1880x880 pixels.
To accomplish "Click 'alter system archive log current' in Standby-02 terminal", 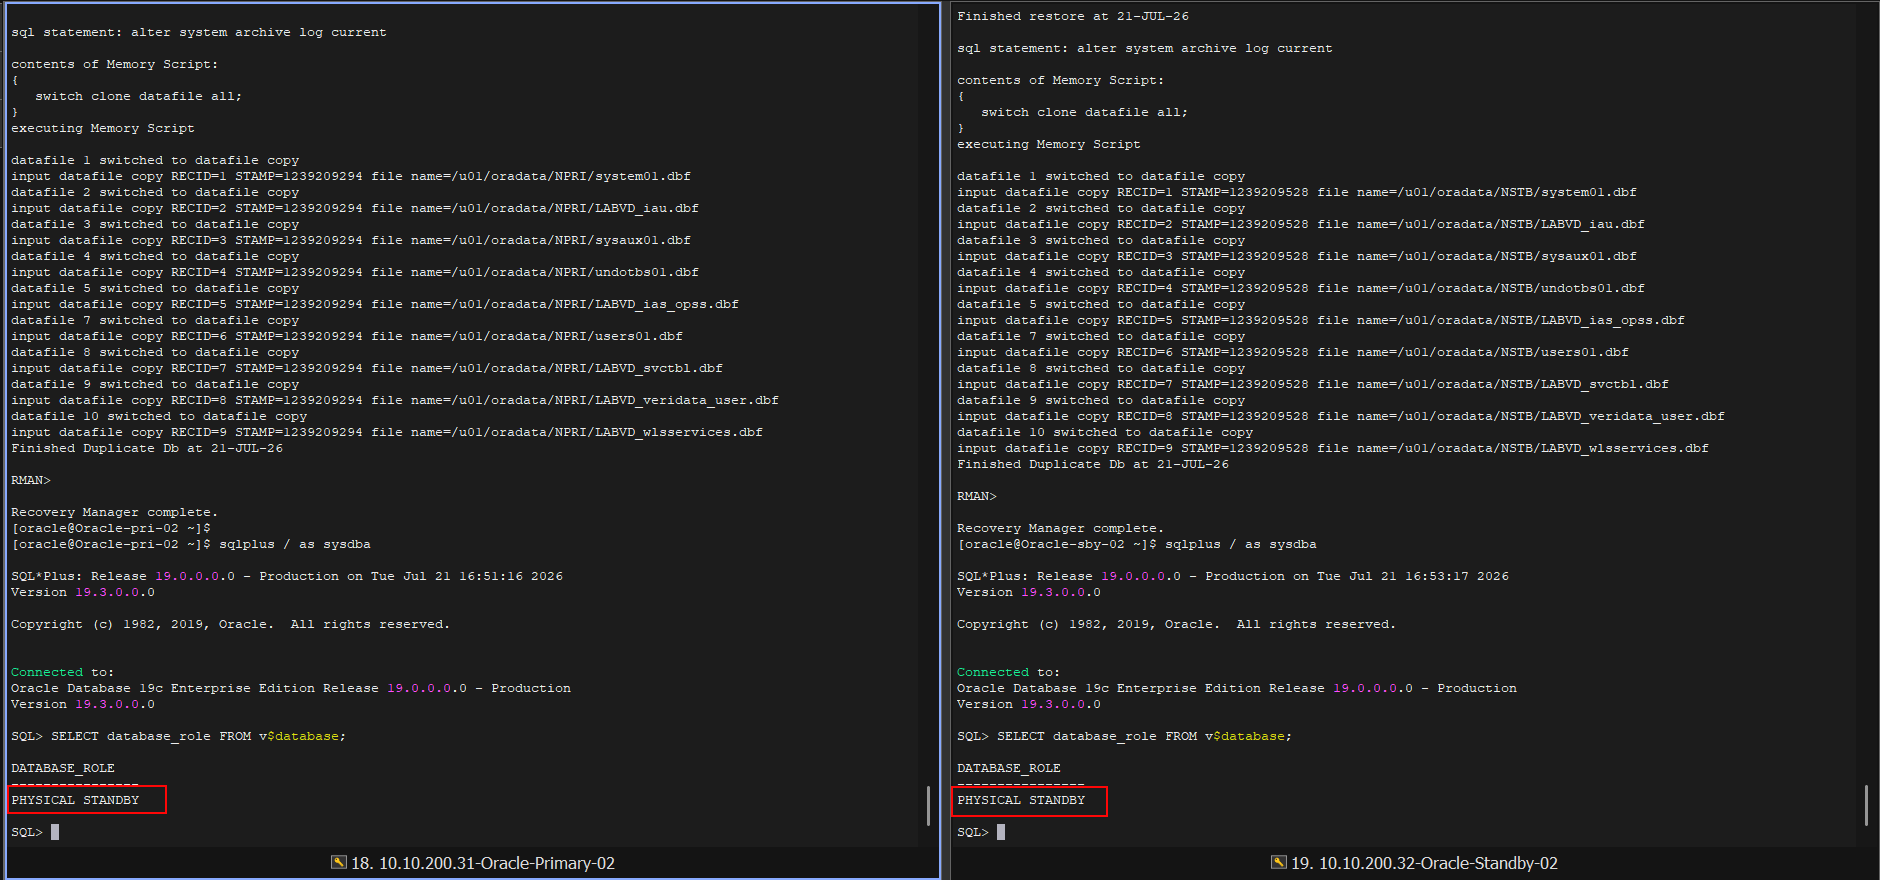I will (x=1205, y=48).
